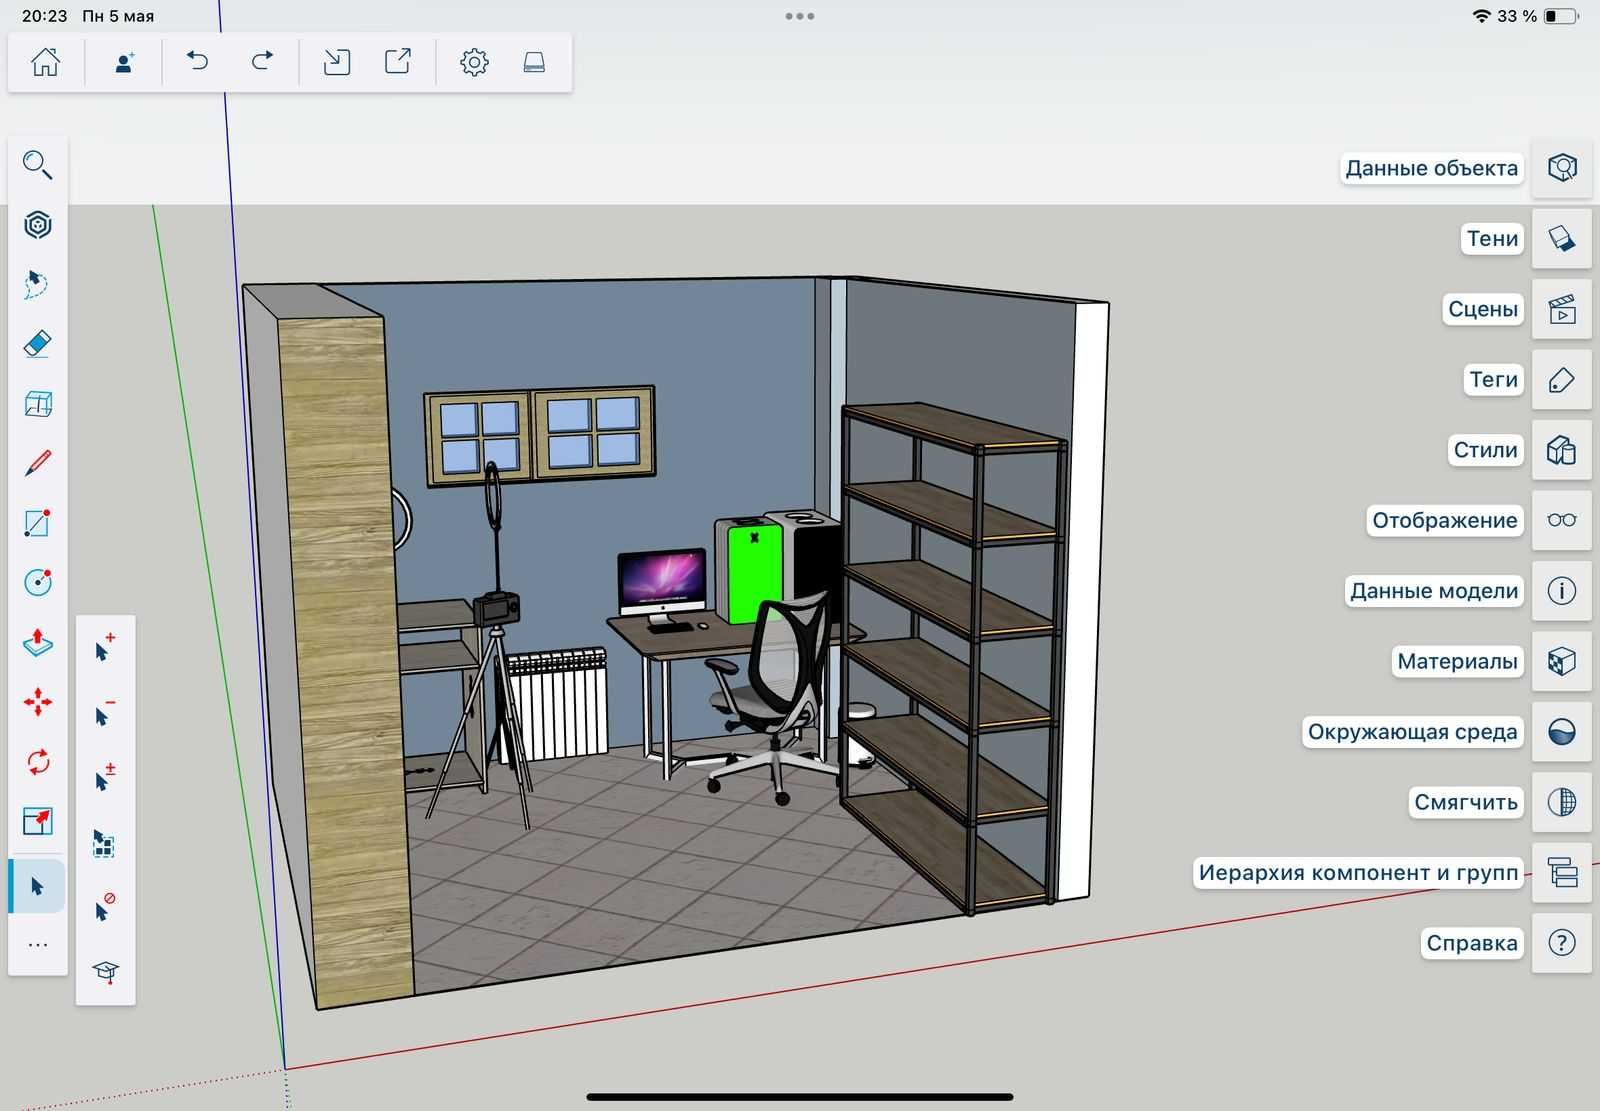Screen dimensions: 1600x1111
Task: Tap the import arrow-into-box icon
Action: 337,62
